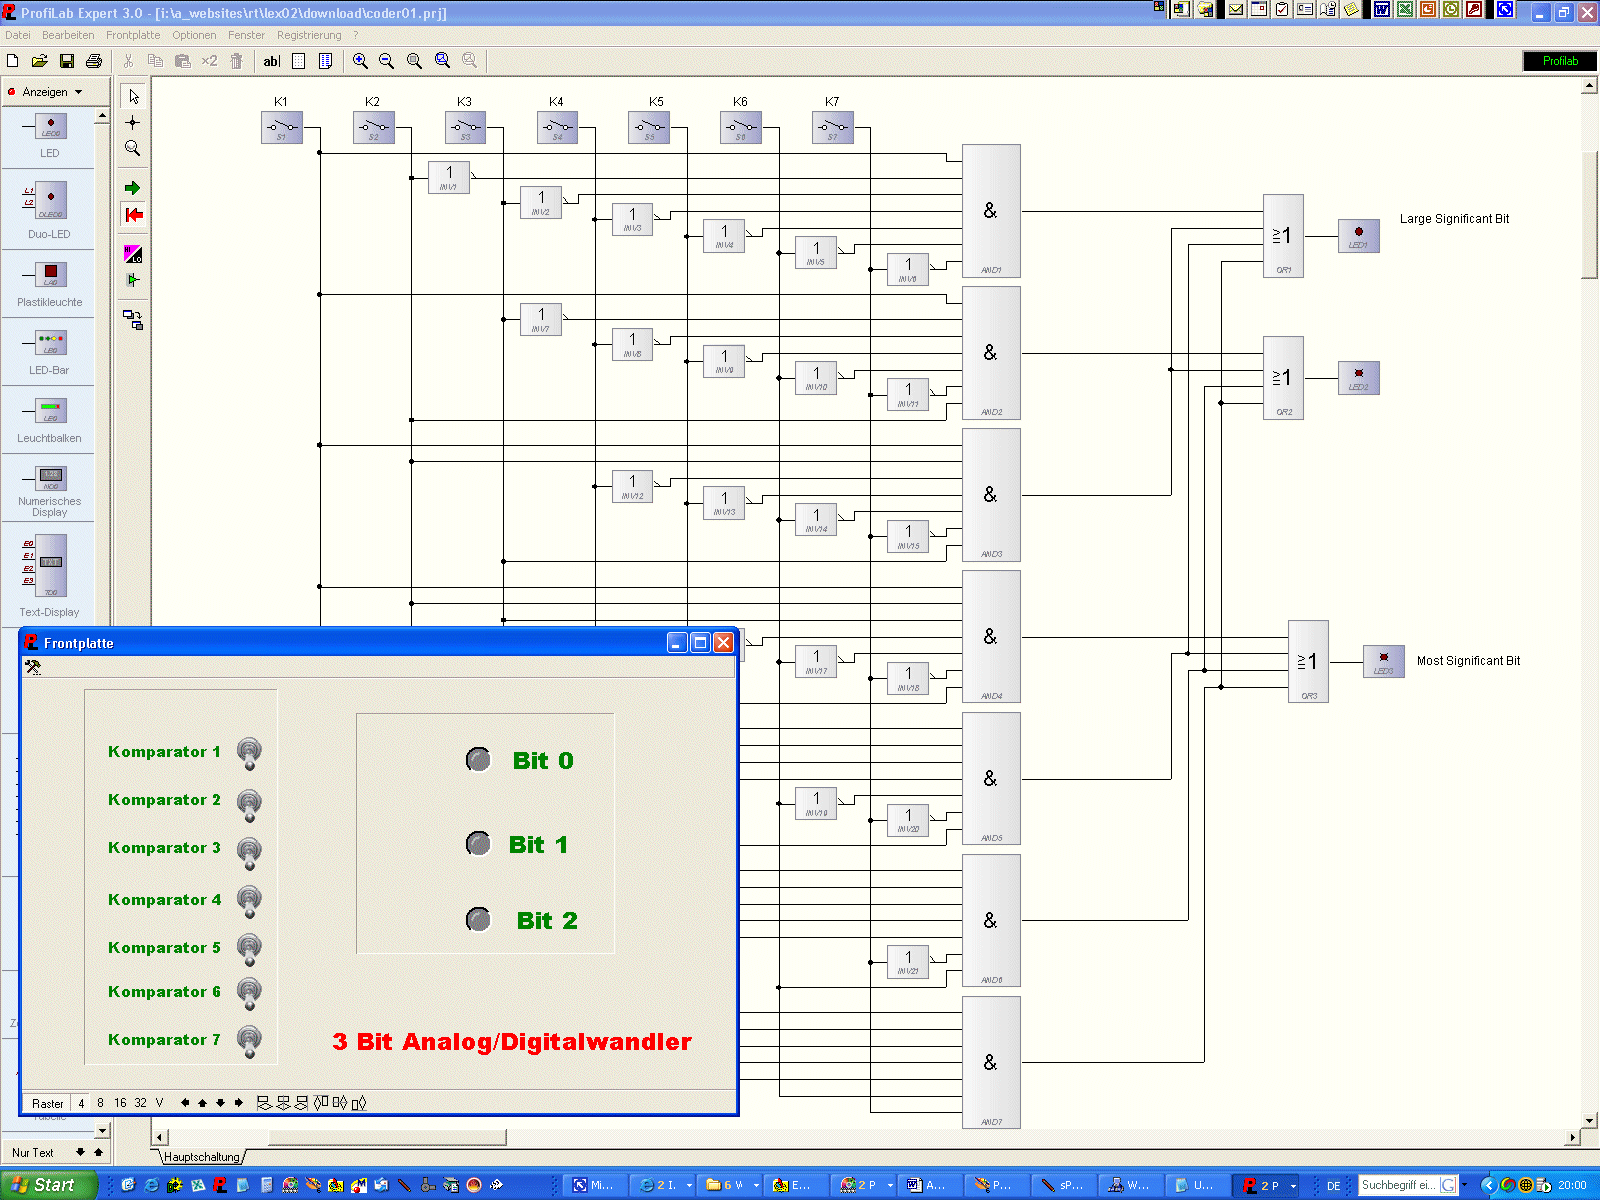Pick the LED-Bar component
Screen dimensions: 1600x1200
[x=50, y=352]
